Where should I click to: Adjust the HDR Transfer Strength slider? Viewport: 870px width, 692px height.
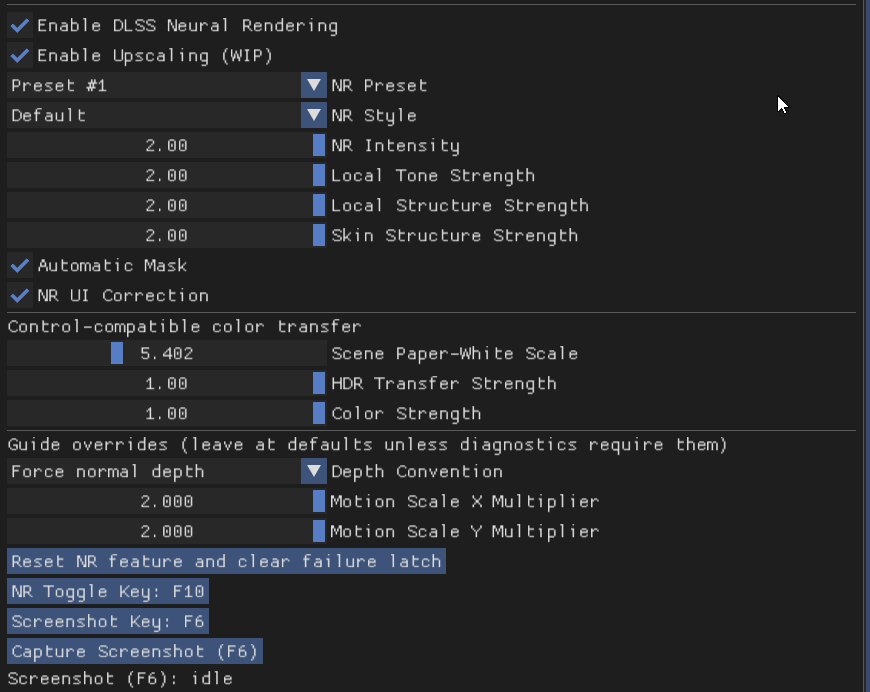pos(166,383)
